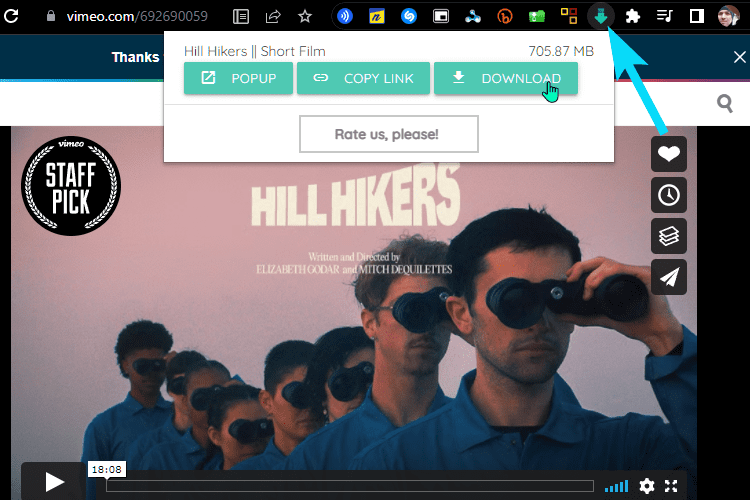The width and height of the screenshot is (750, 500).
Task: Click the Thanks banner text
Action: tap(136, 57)
